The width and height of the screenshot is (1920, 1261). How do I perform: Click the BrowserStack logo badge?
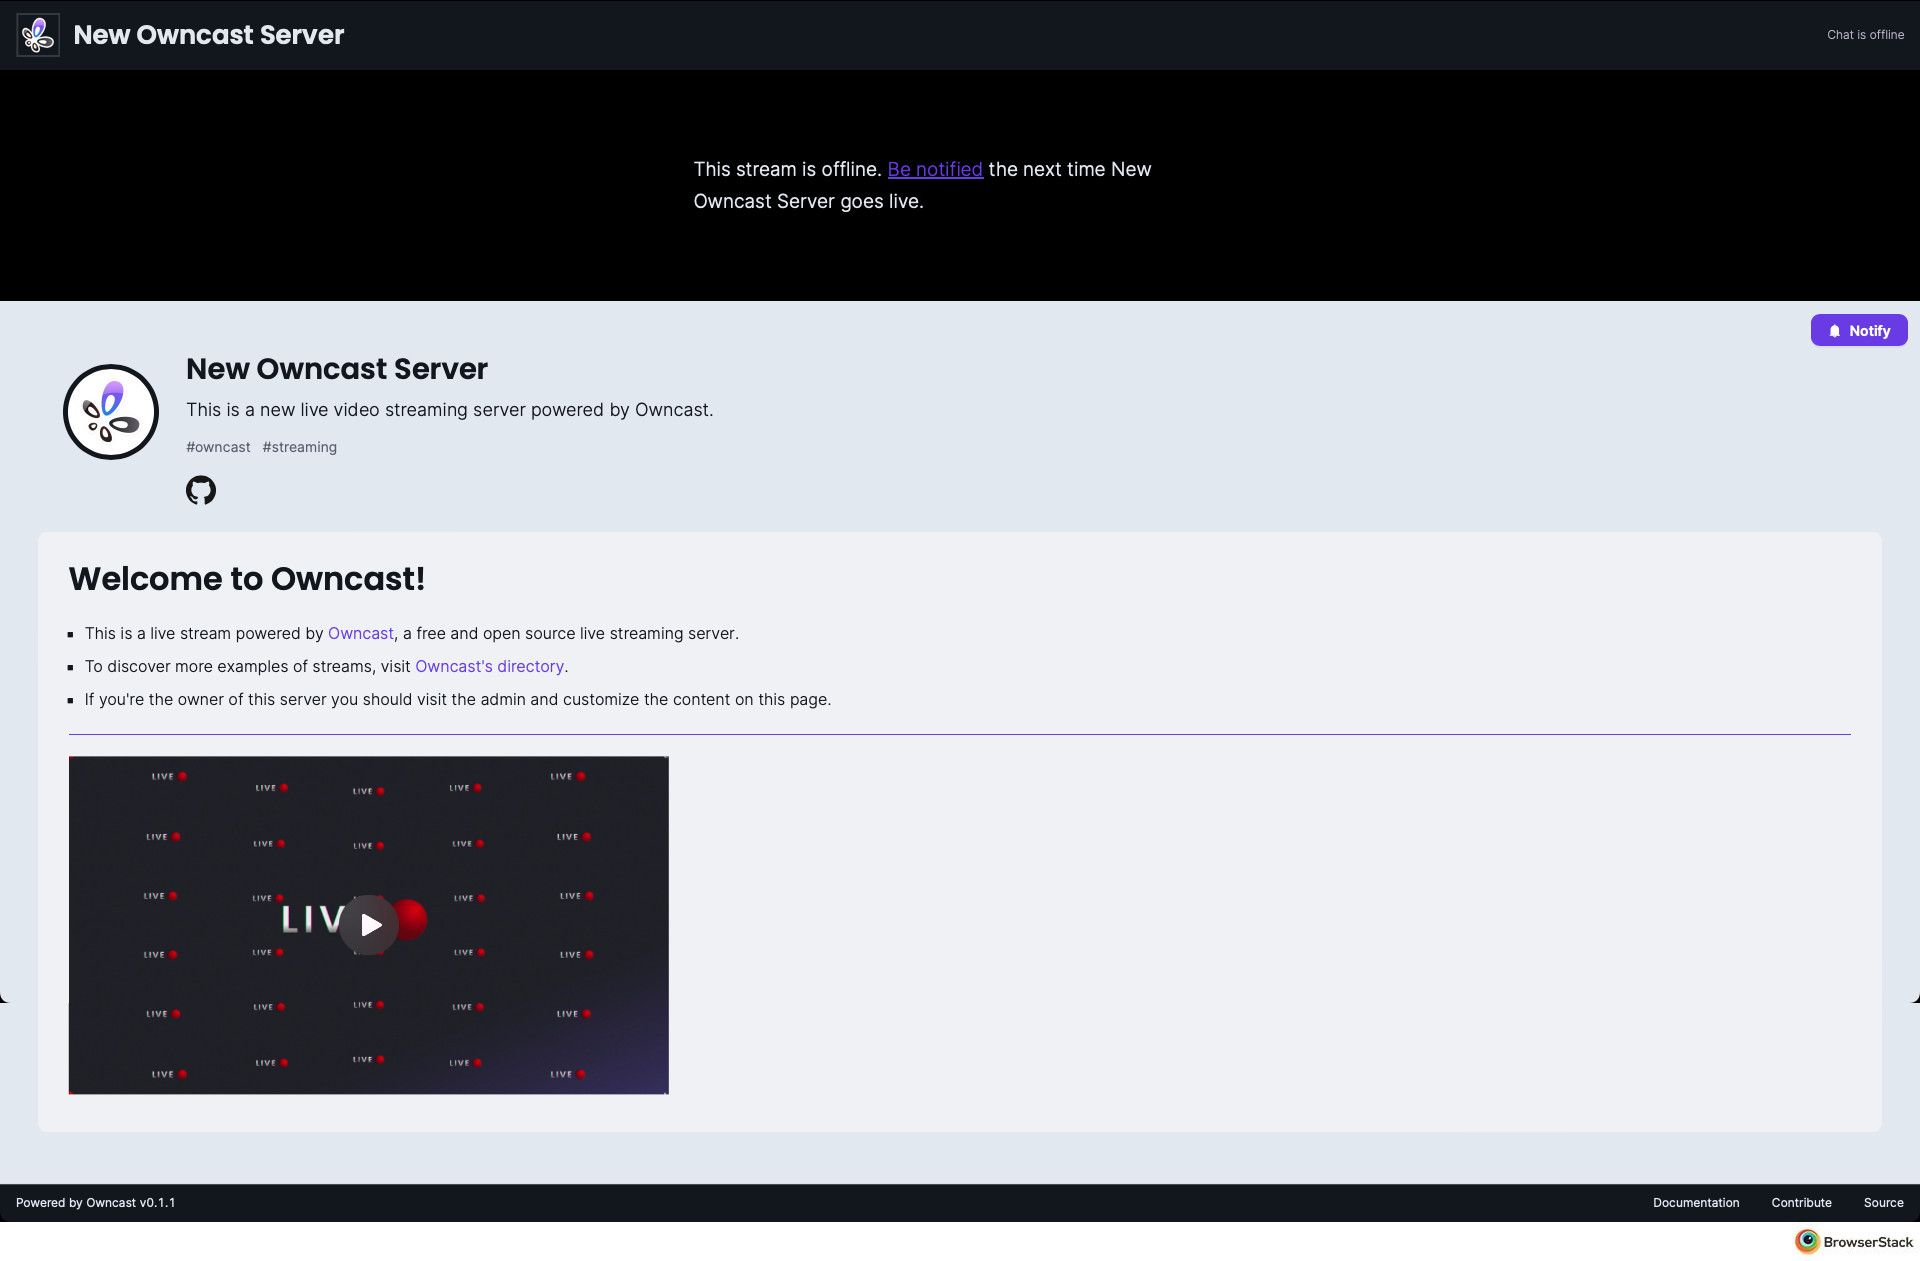[1854, 1242]
